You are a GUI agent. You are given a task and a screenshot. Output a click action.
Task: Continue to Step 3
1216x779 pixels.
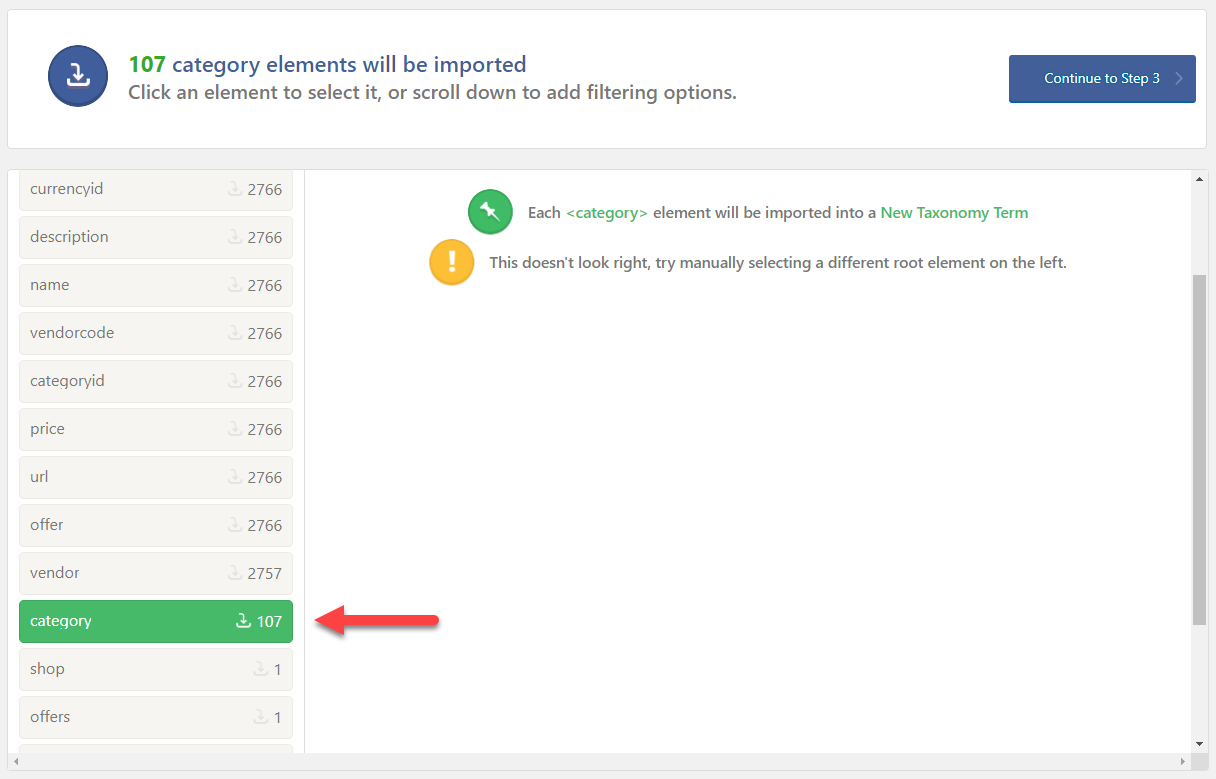[x=1102, y=78]
